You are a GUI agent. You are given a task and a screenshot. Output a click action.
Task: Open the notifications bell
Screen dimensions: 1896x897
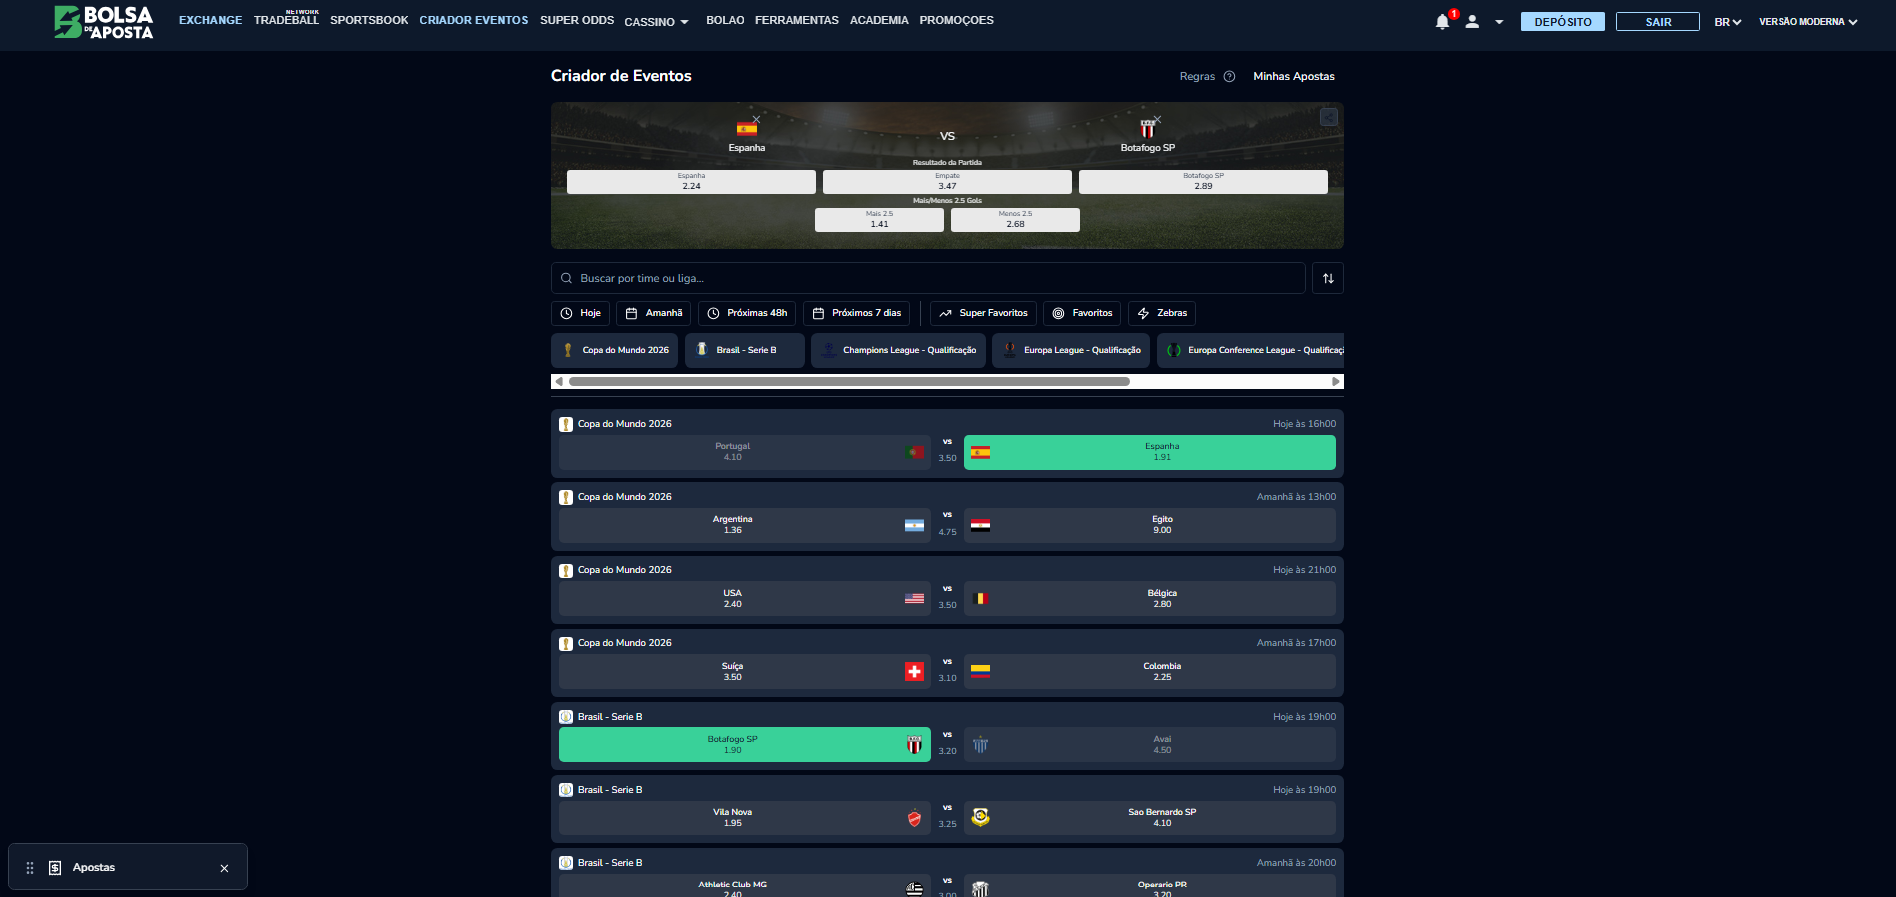tap(1442, 22)
